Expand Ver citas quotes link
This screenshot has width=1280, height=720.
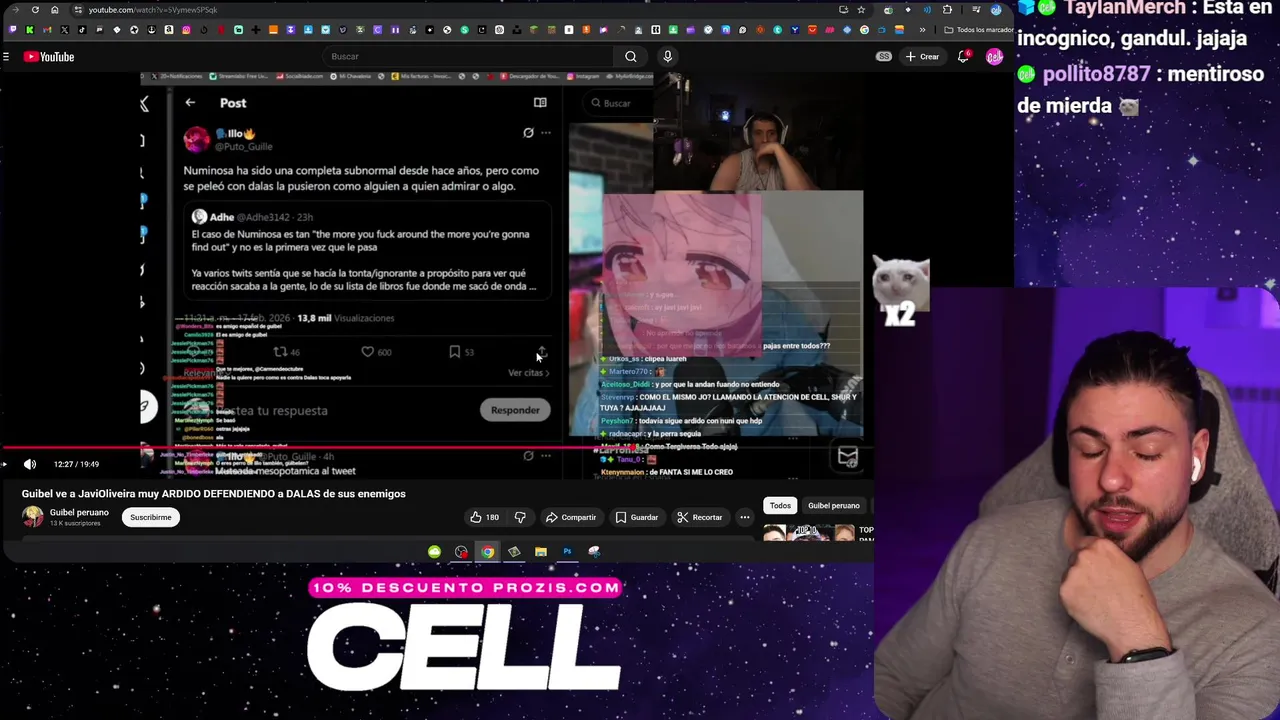528,373
